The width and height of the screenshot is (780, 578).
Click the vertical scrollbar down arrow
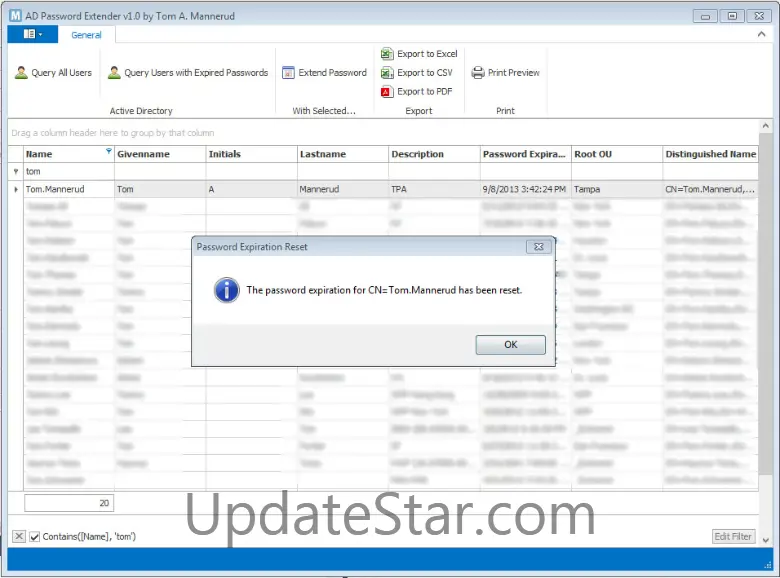(766, 540)
